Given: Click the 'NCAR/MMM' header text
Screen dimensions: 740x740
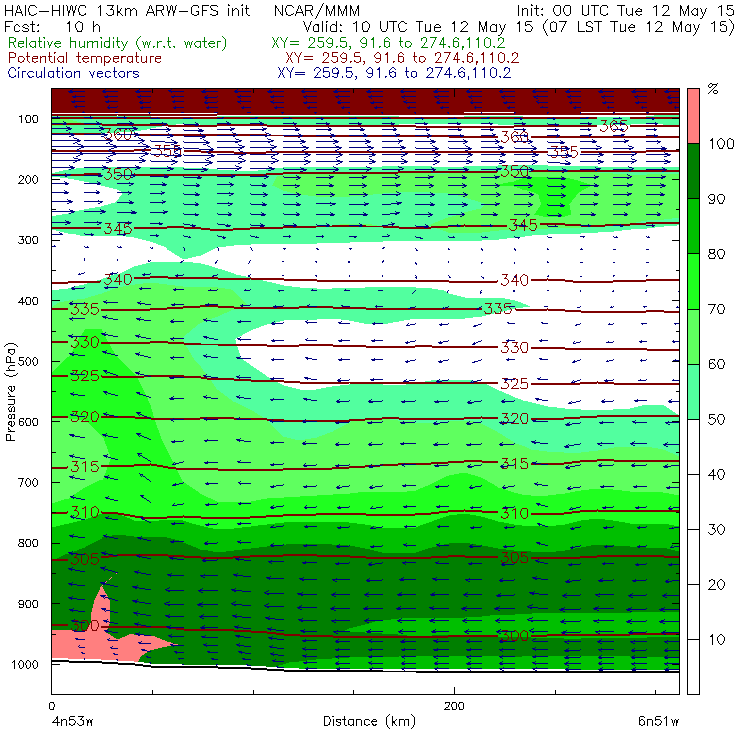Looking at the screenshot, I should coord(317,10).
